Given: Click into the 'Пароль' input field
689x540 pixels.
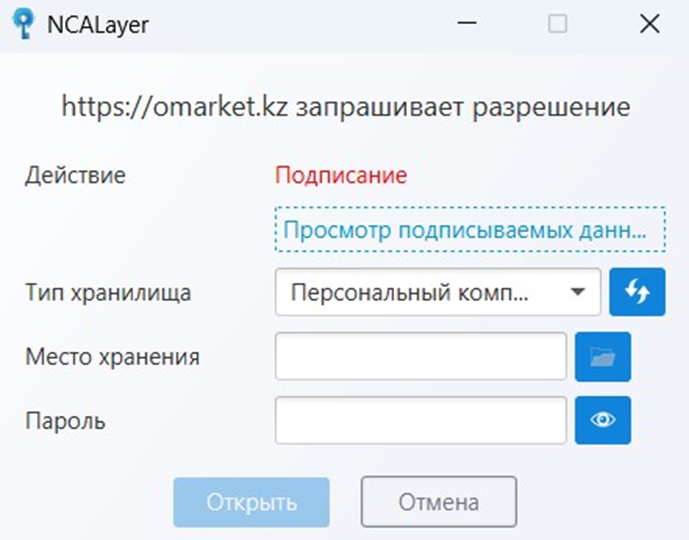Looking at the screenshot, I should [420, 420].
